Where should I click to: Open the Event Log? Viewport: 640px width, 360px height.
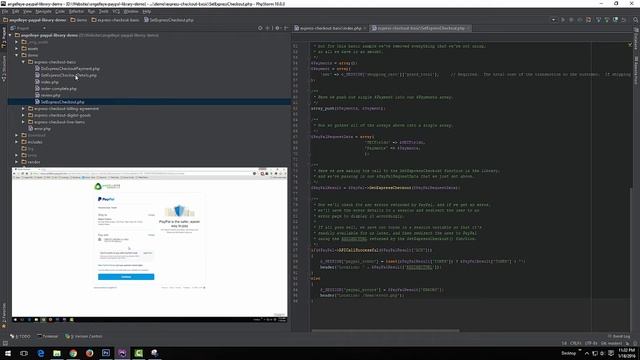[x=619, y=336]
